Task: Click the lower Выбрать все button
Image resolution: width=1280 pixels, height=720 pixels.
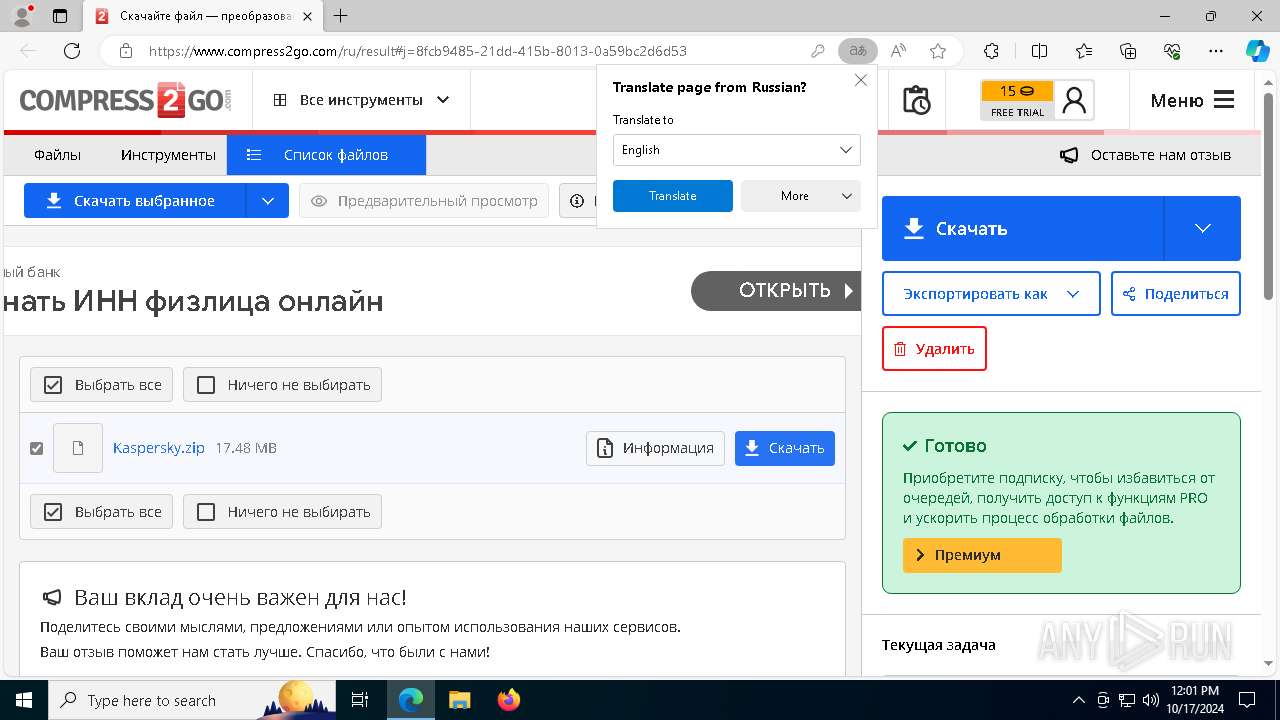Action: pos(102,511)
